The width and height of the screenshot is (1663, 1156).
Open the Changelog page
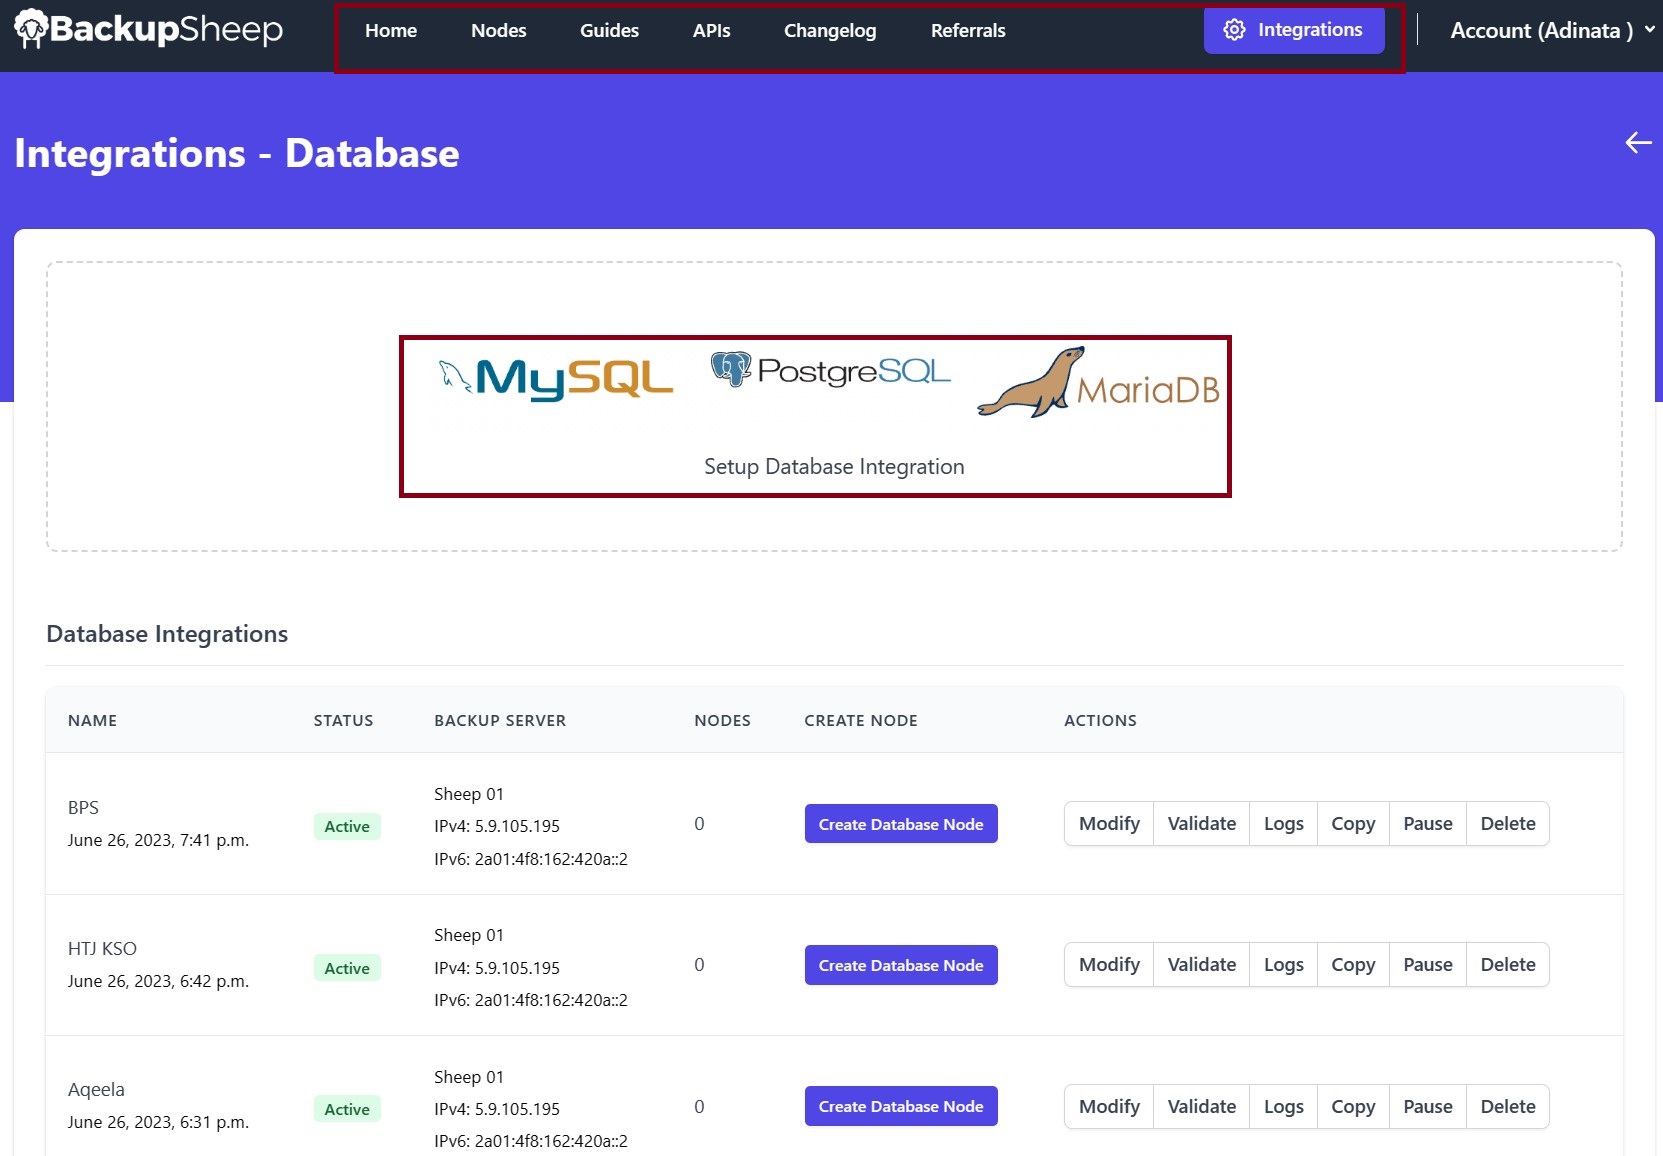pos(829,30)
